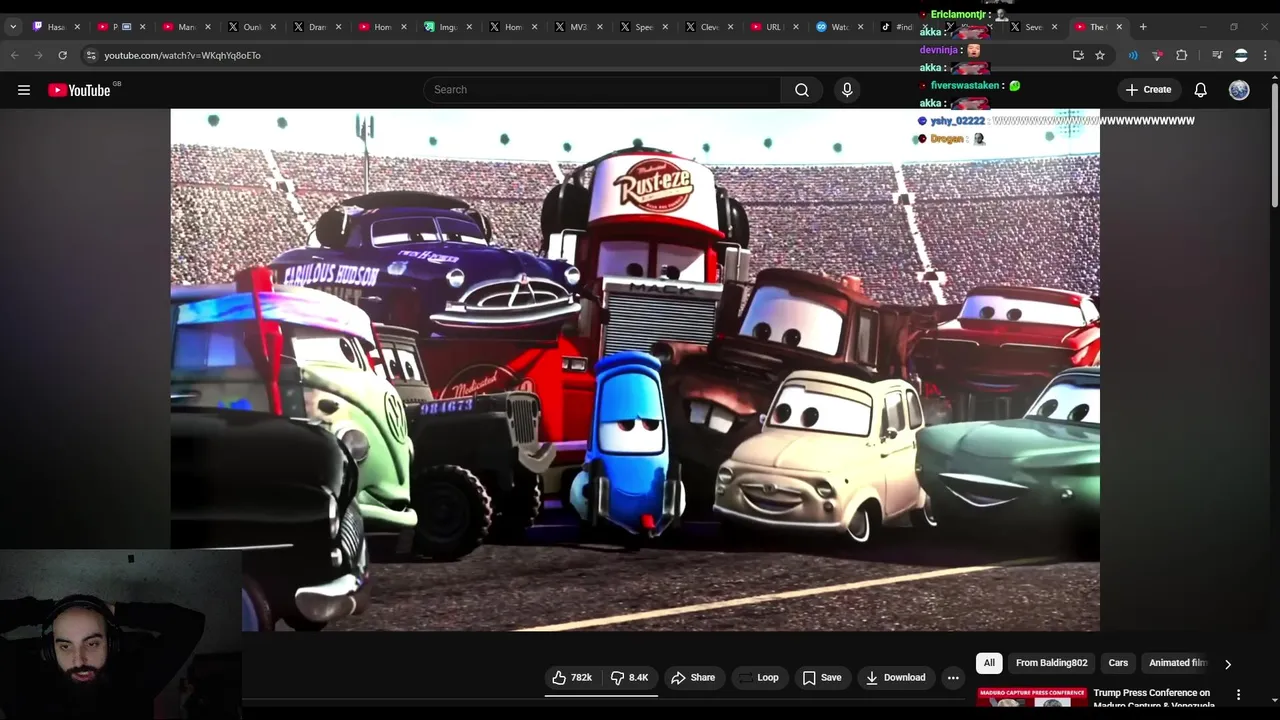Open options for Trump Press Conference video
1280x720 pixels.
[x=1238, y=695]
